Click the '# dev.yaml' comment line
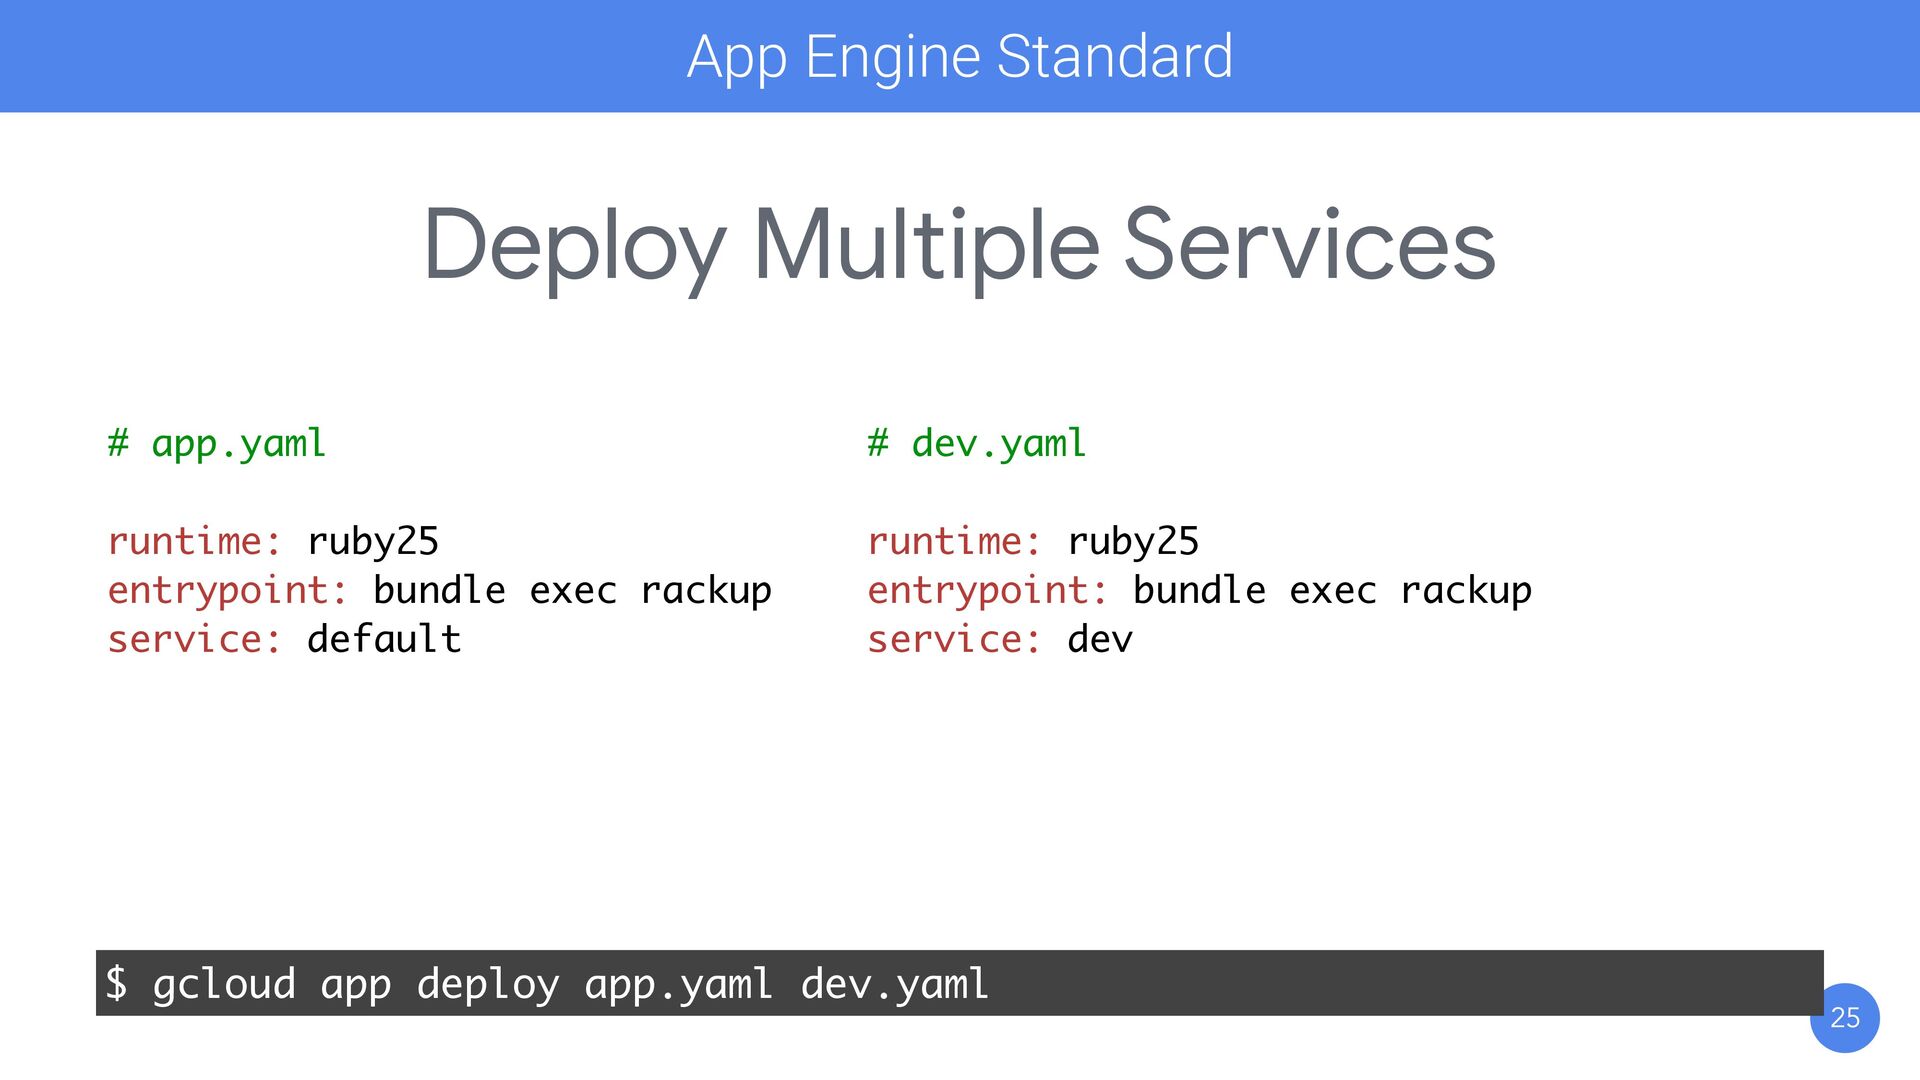This screenshot has height=1080, width=1920. coord(977,443)
